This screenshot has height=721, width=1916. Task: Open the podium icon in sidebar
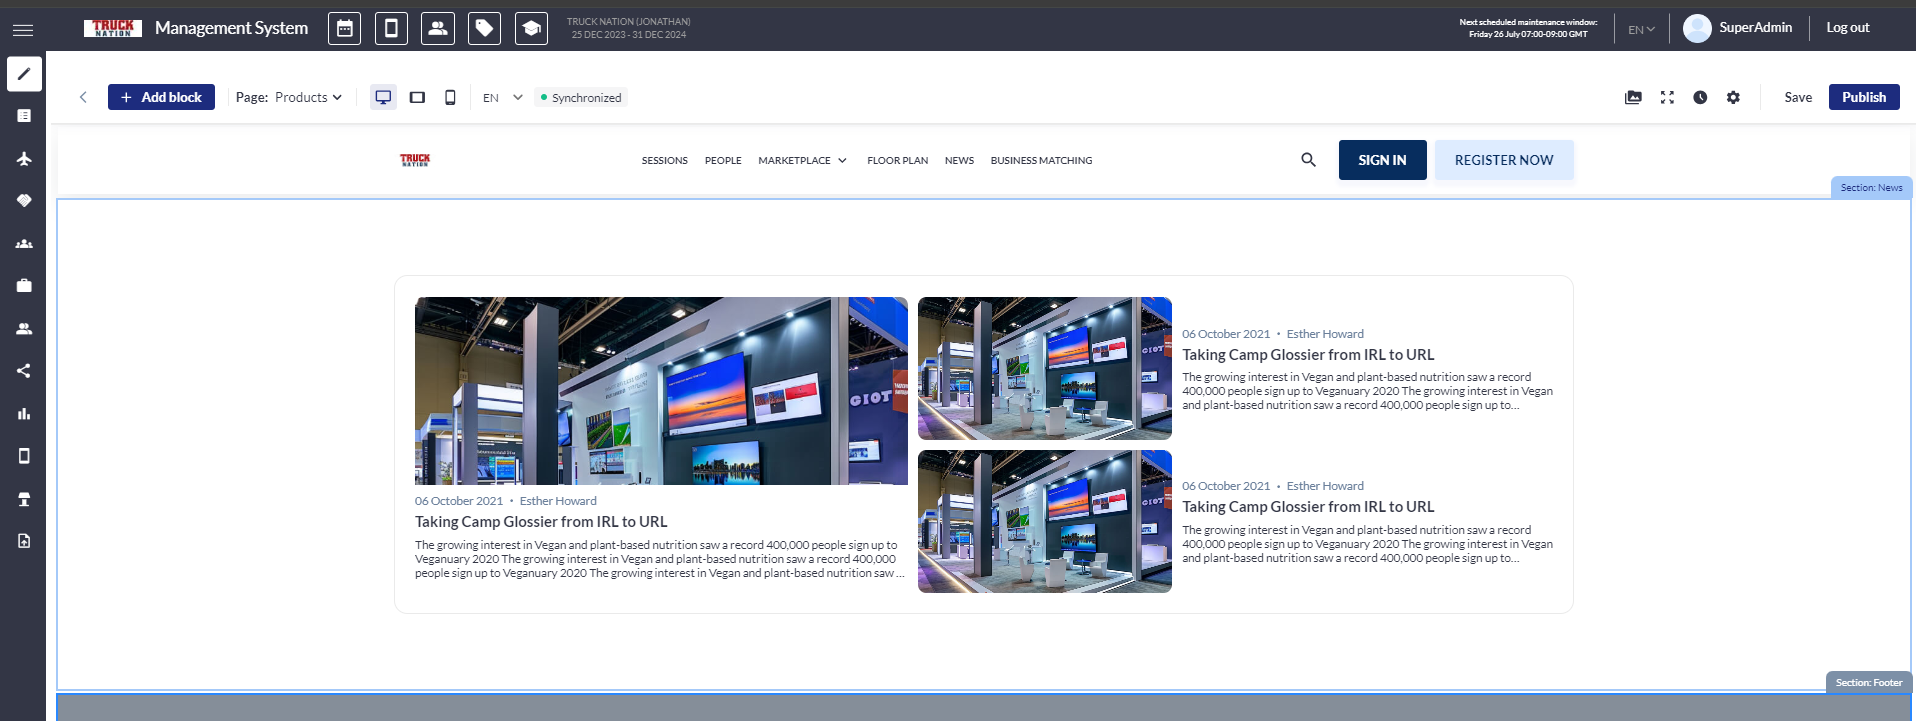pyautogui.click(x=24, y=499)
